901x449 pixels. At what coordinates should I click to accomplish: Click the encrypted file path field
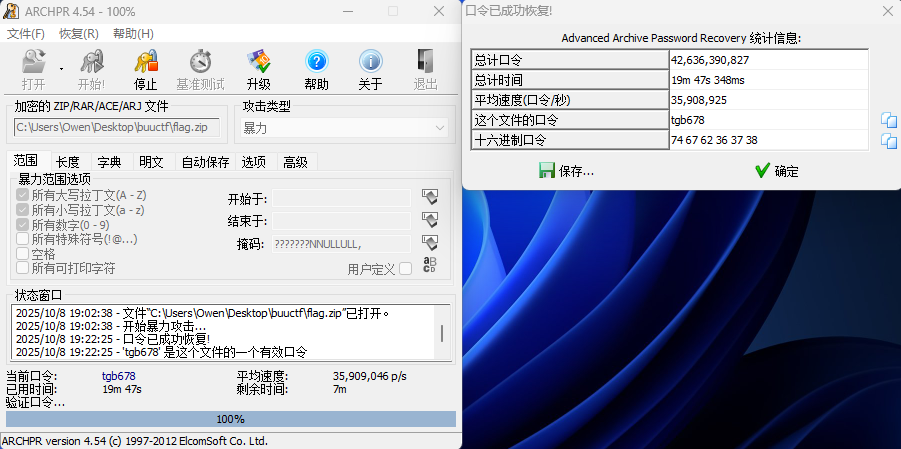click(x=117, y=128)
